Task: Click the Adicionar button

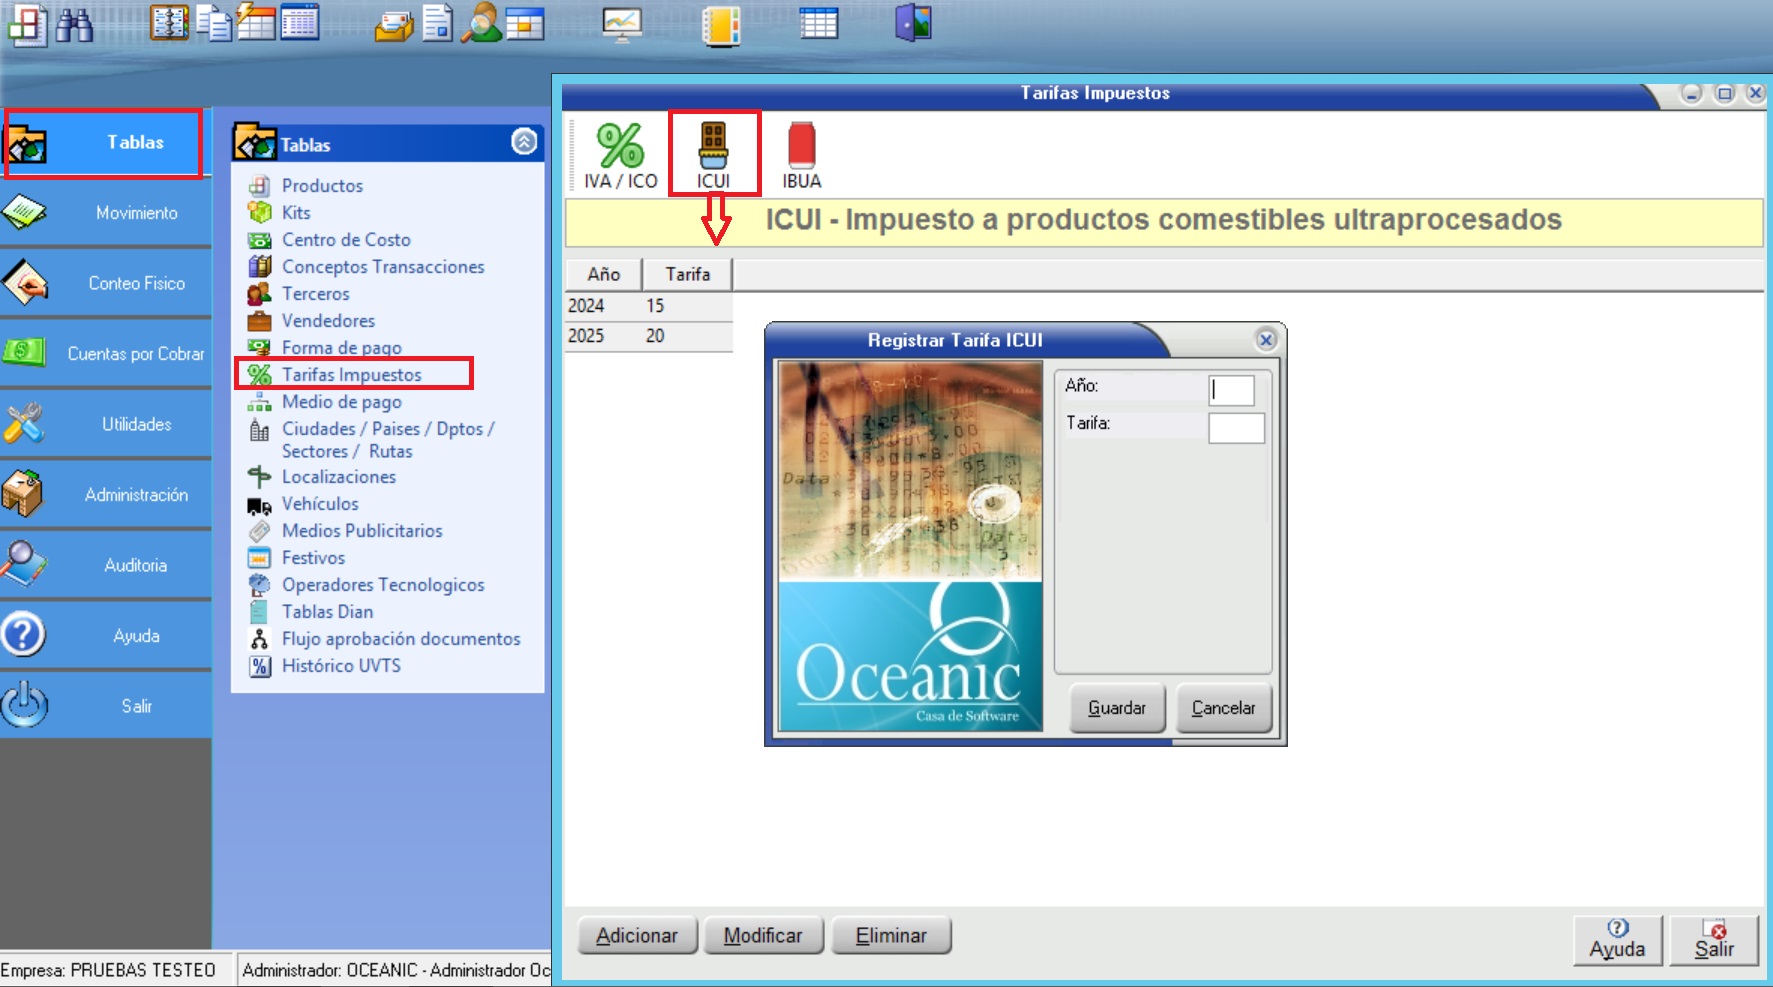Action: coord(637,936)
